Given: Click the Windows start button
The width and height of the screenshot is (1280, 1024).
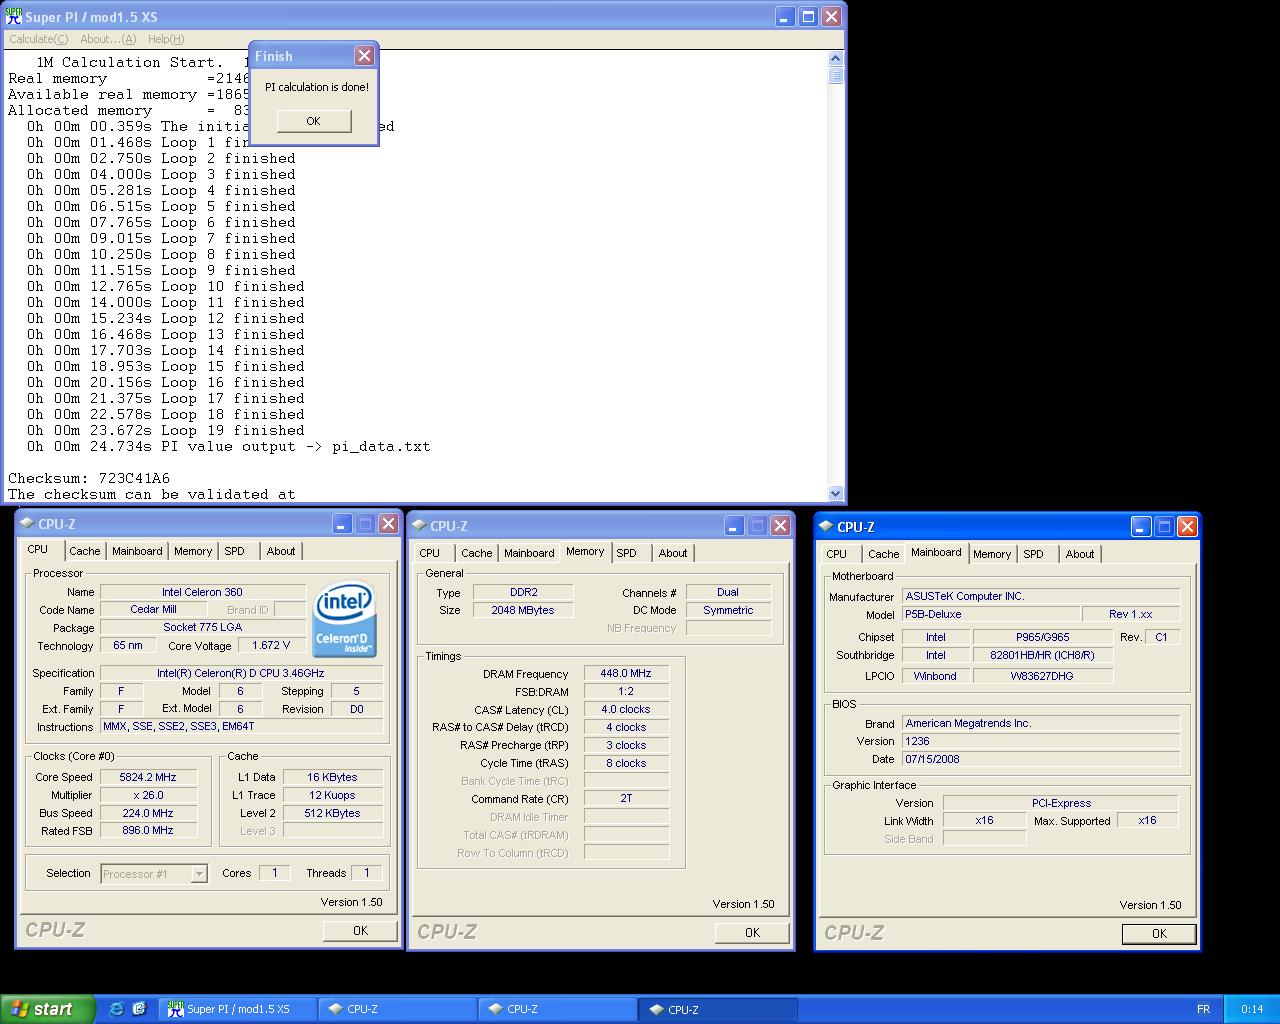Looking at the screenshot, I should 48,1009.
